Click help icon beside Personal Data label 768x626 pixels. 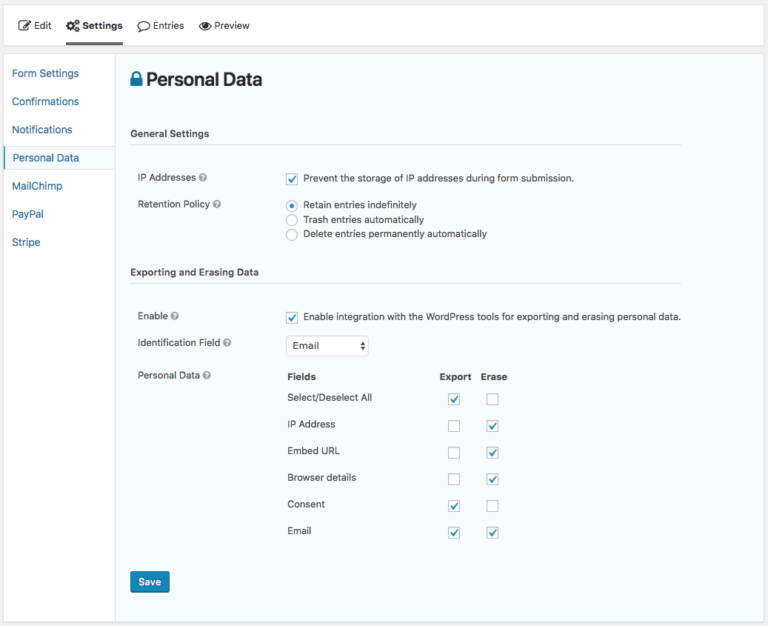pyautogui.click(x=207, y=375)
